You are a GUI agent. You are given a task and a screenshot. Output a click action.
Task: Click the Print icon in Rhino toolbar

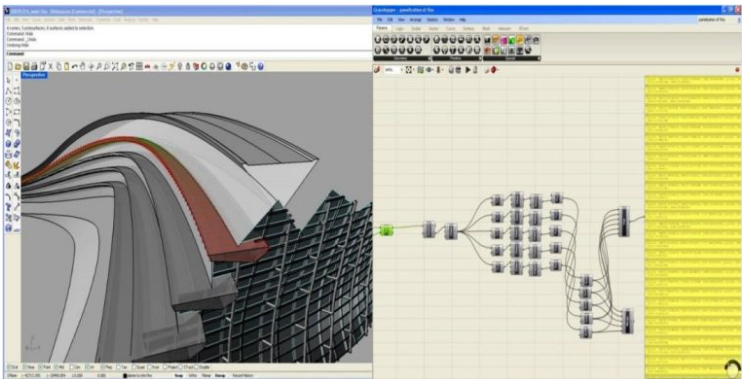[x=34, y=66]
